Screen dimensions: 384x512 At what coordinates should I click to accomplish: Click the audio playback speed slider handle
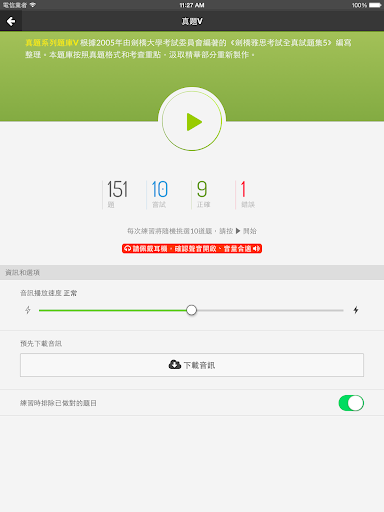(x=191, y=310)
